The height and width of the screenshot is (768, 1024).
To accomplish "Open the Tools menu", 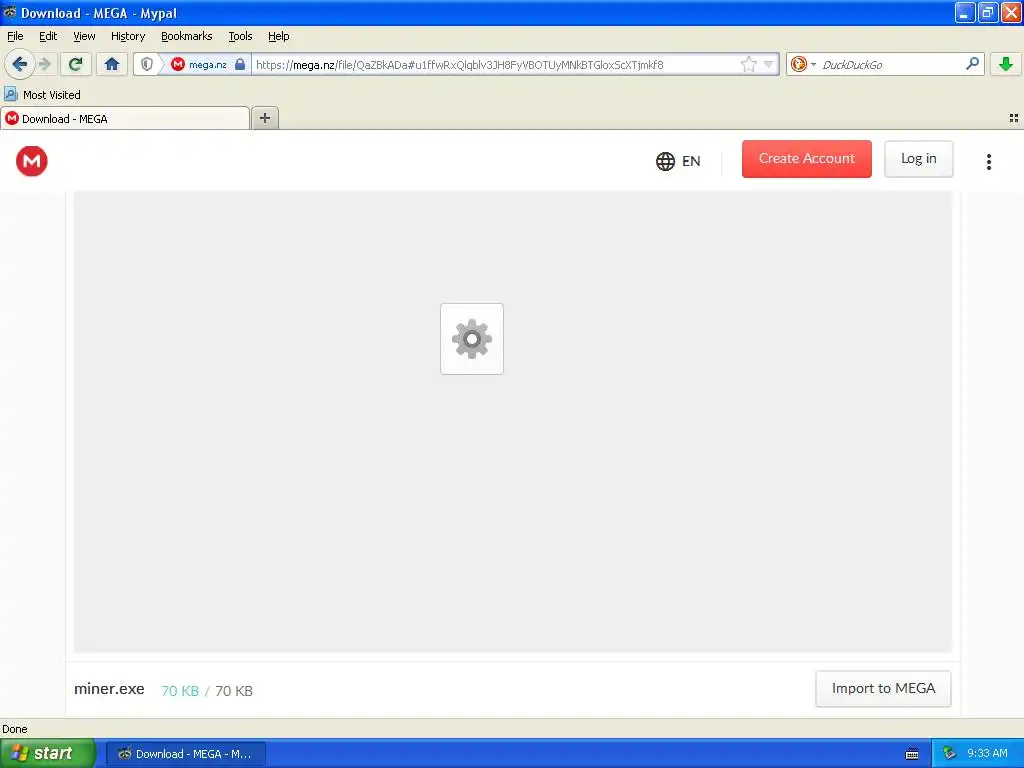I will point(240,36).
